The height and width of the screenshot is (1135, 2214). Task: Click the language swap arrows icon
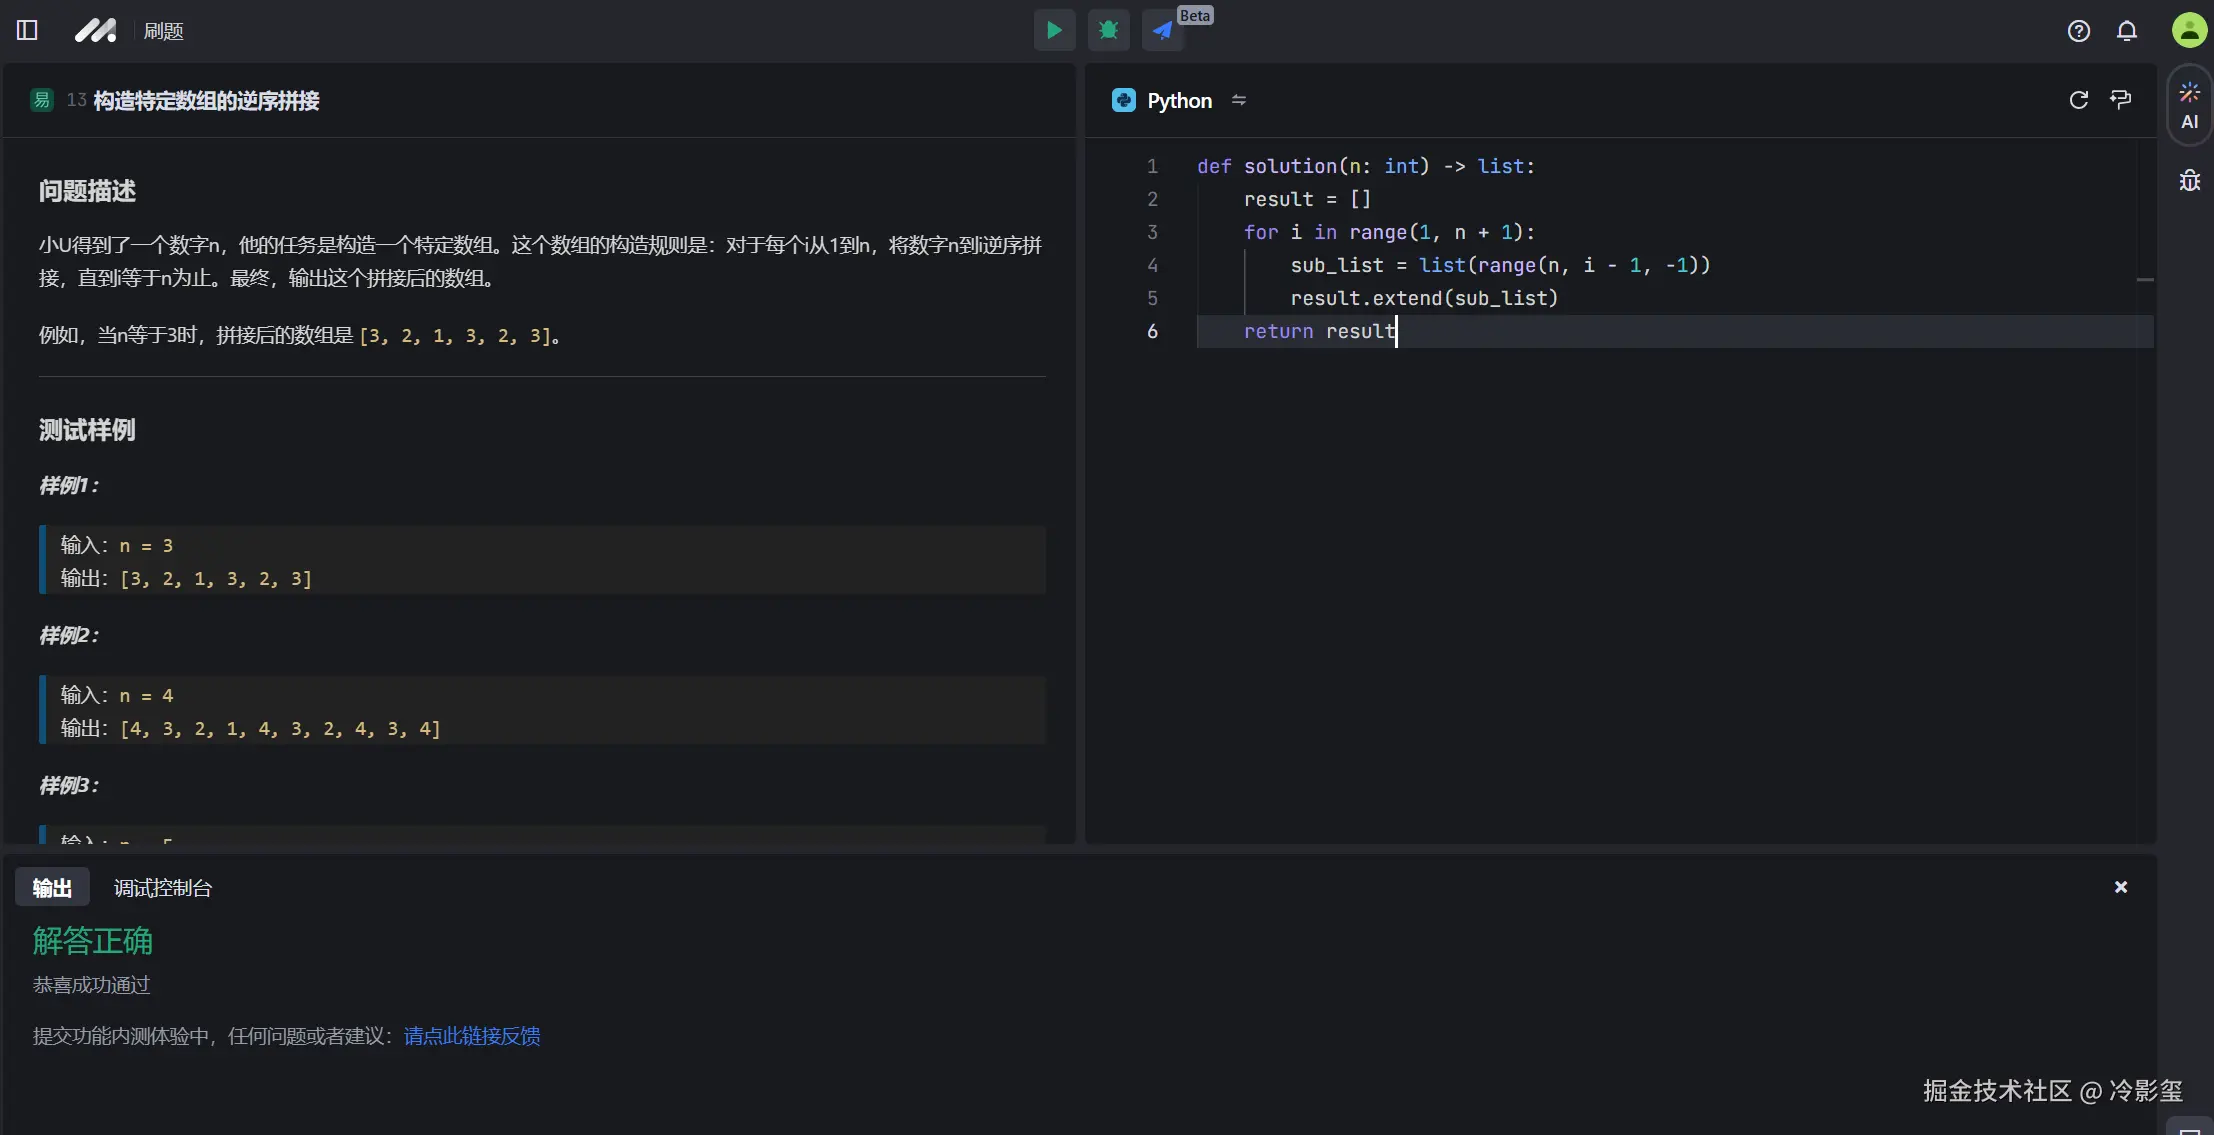click(x=1239, y=100)
